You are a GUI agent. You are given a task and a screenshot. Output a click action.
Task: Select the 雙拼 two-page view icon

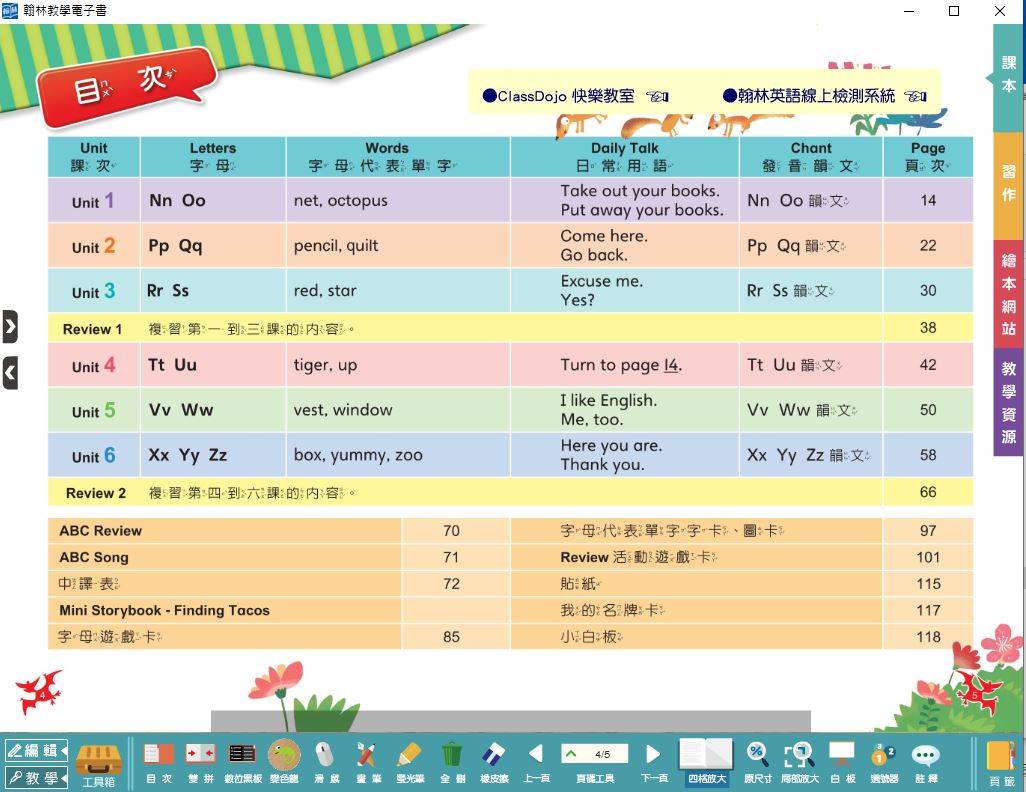(x=200, y=763)
